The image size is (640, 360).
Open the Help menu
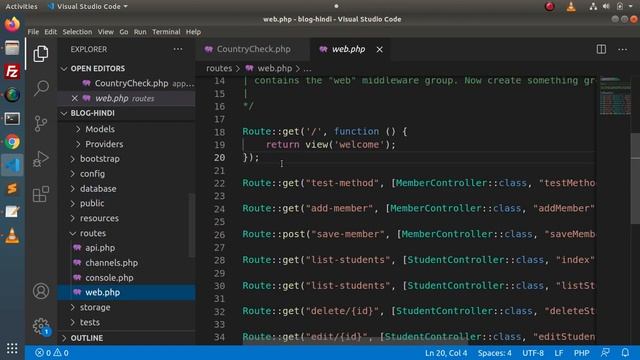tap(193, 32)
